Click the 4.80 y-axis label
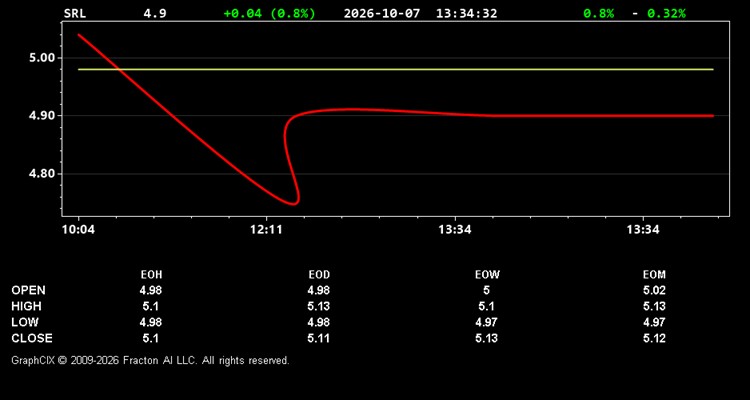 click(42, 174)
